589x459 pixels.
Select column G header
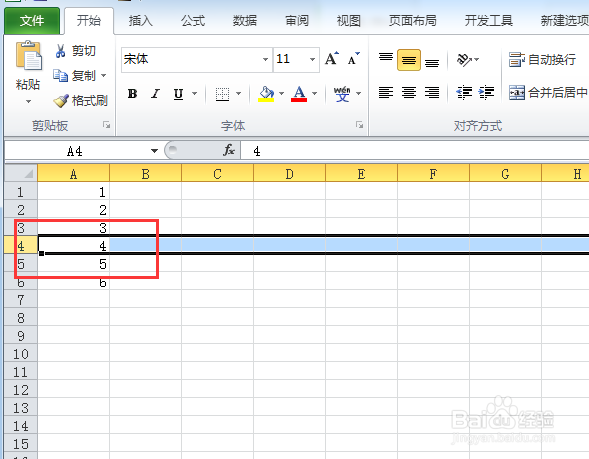coord(505,174)
